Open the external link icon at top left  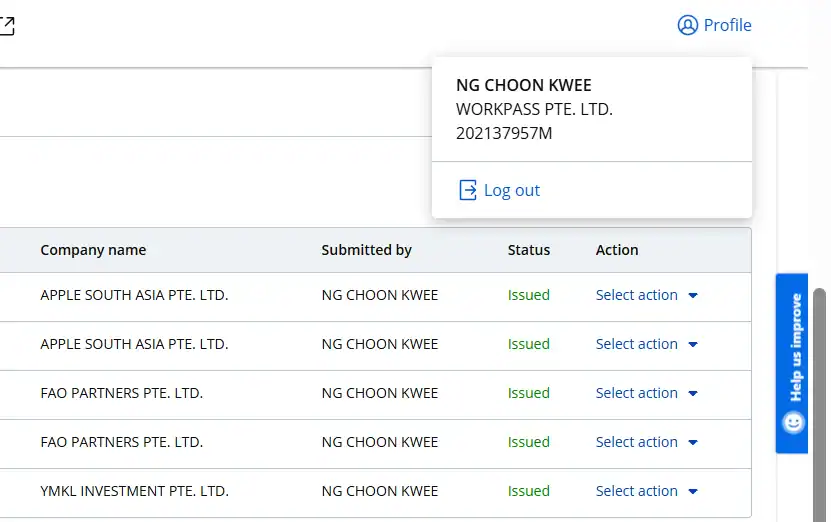pos(6,26)
